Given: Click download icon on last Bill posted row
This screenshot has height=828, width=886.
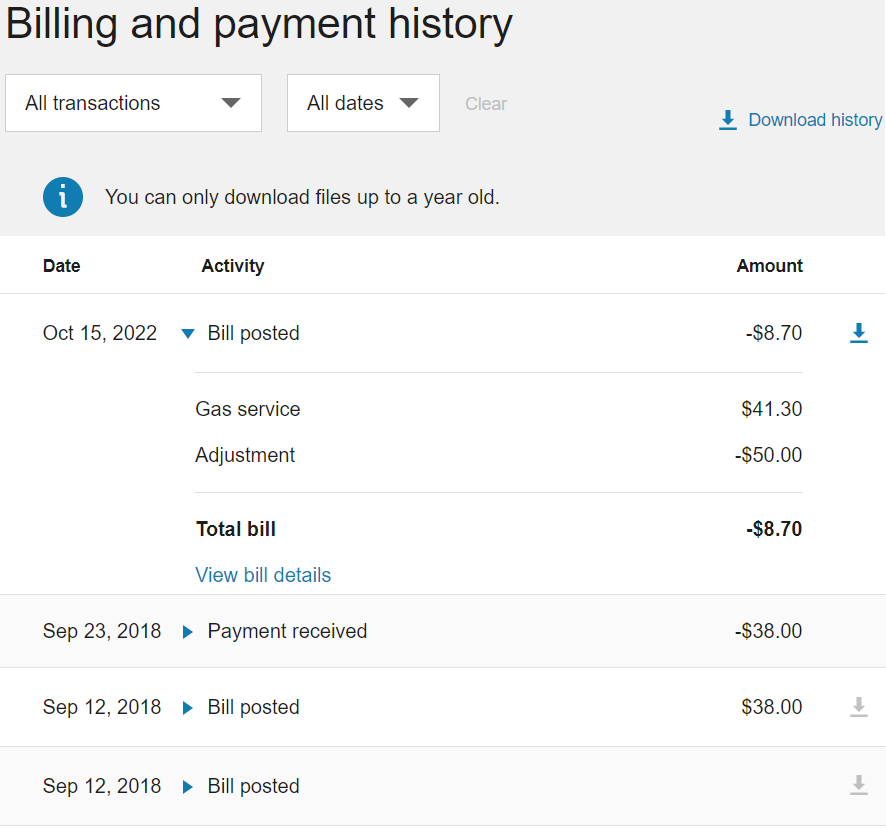Looking at the screenshot, I should click(858, 785).
